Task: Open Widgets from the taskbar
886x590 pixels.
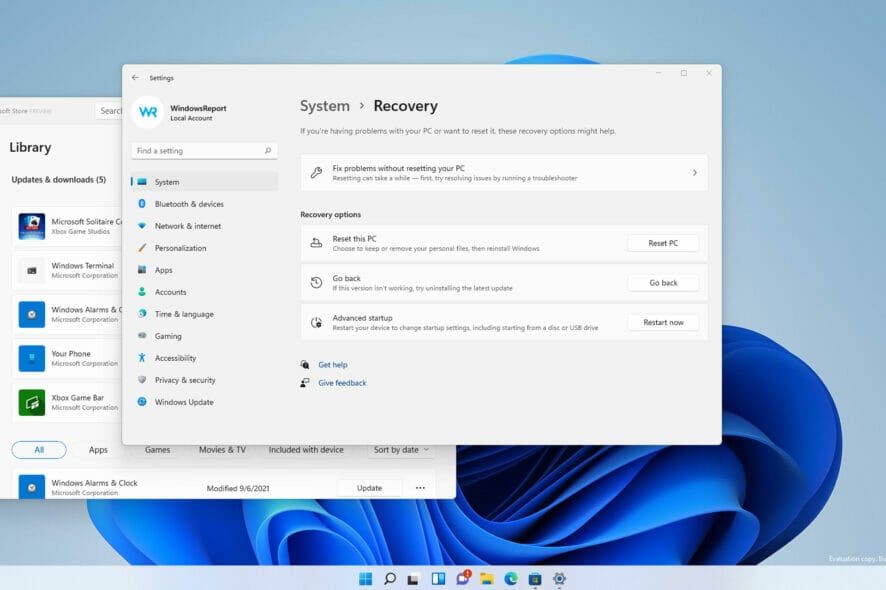Action: click(x=438, y=579)
